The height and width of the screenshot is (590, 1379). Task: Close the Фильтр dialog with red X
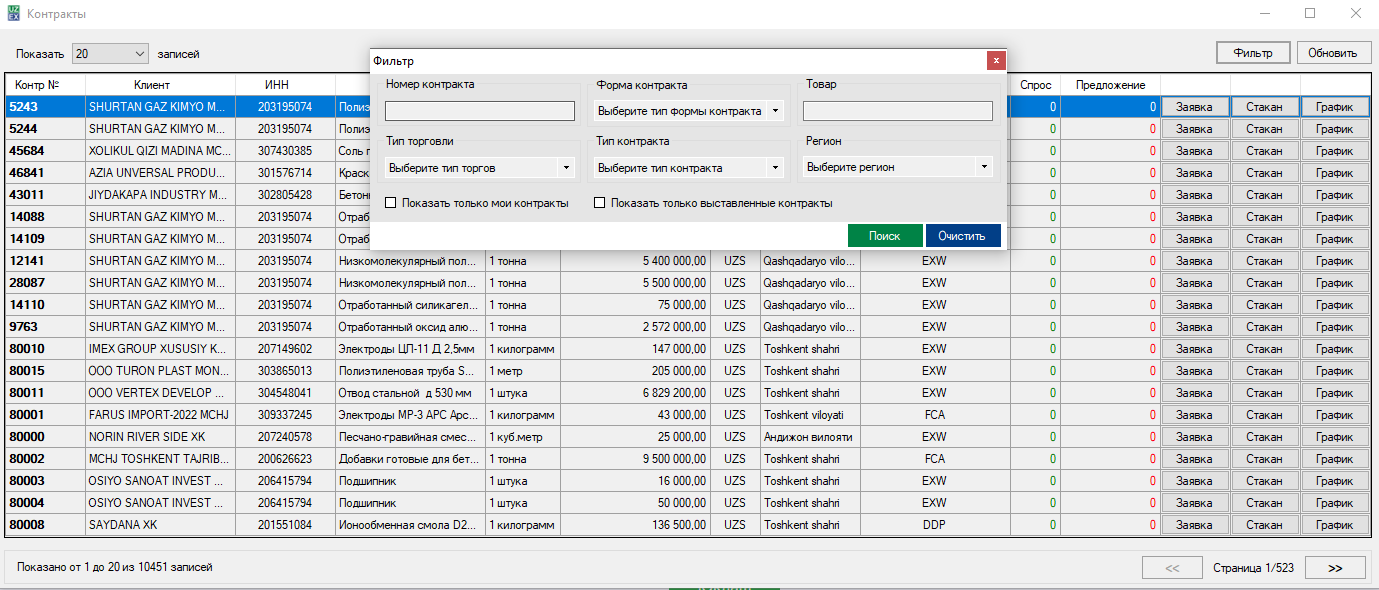tap(995, 60)
